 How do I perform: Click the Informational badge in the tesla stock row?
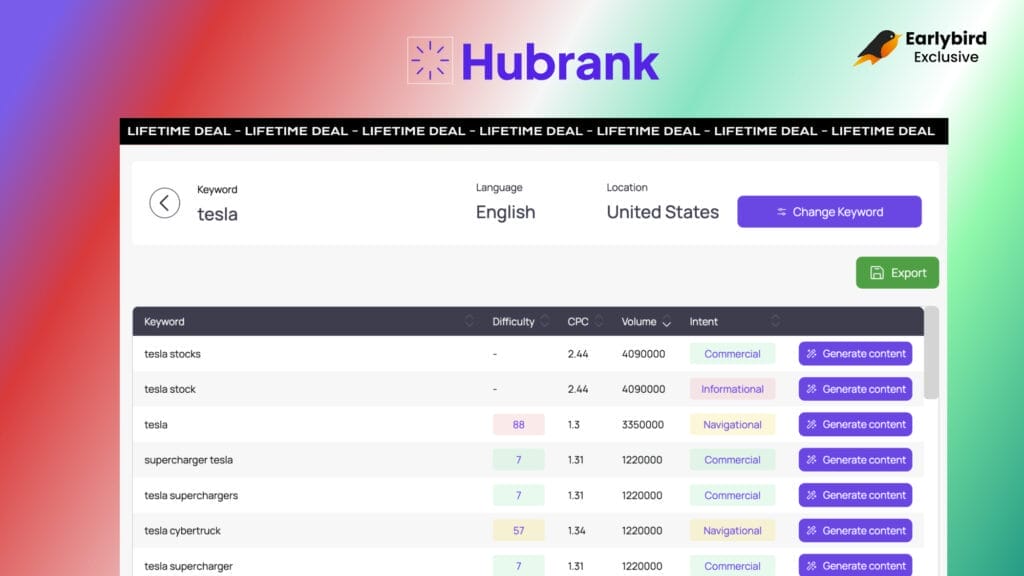pos(732,389)
